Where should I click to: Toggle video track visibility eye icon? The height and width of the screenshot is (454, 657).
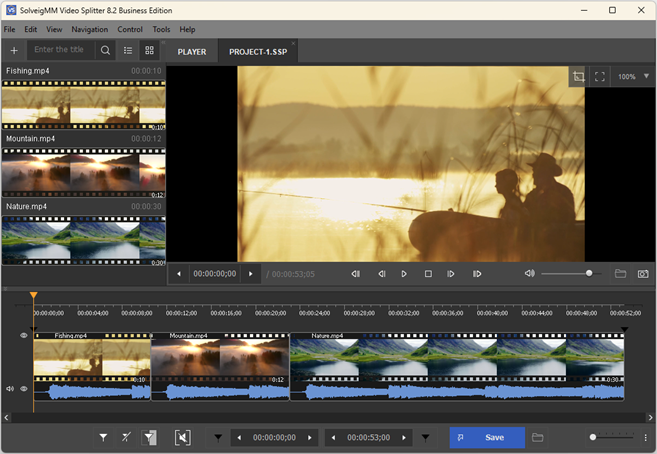pos(24,335)
